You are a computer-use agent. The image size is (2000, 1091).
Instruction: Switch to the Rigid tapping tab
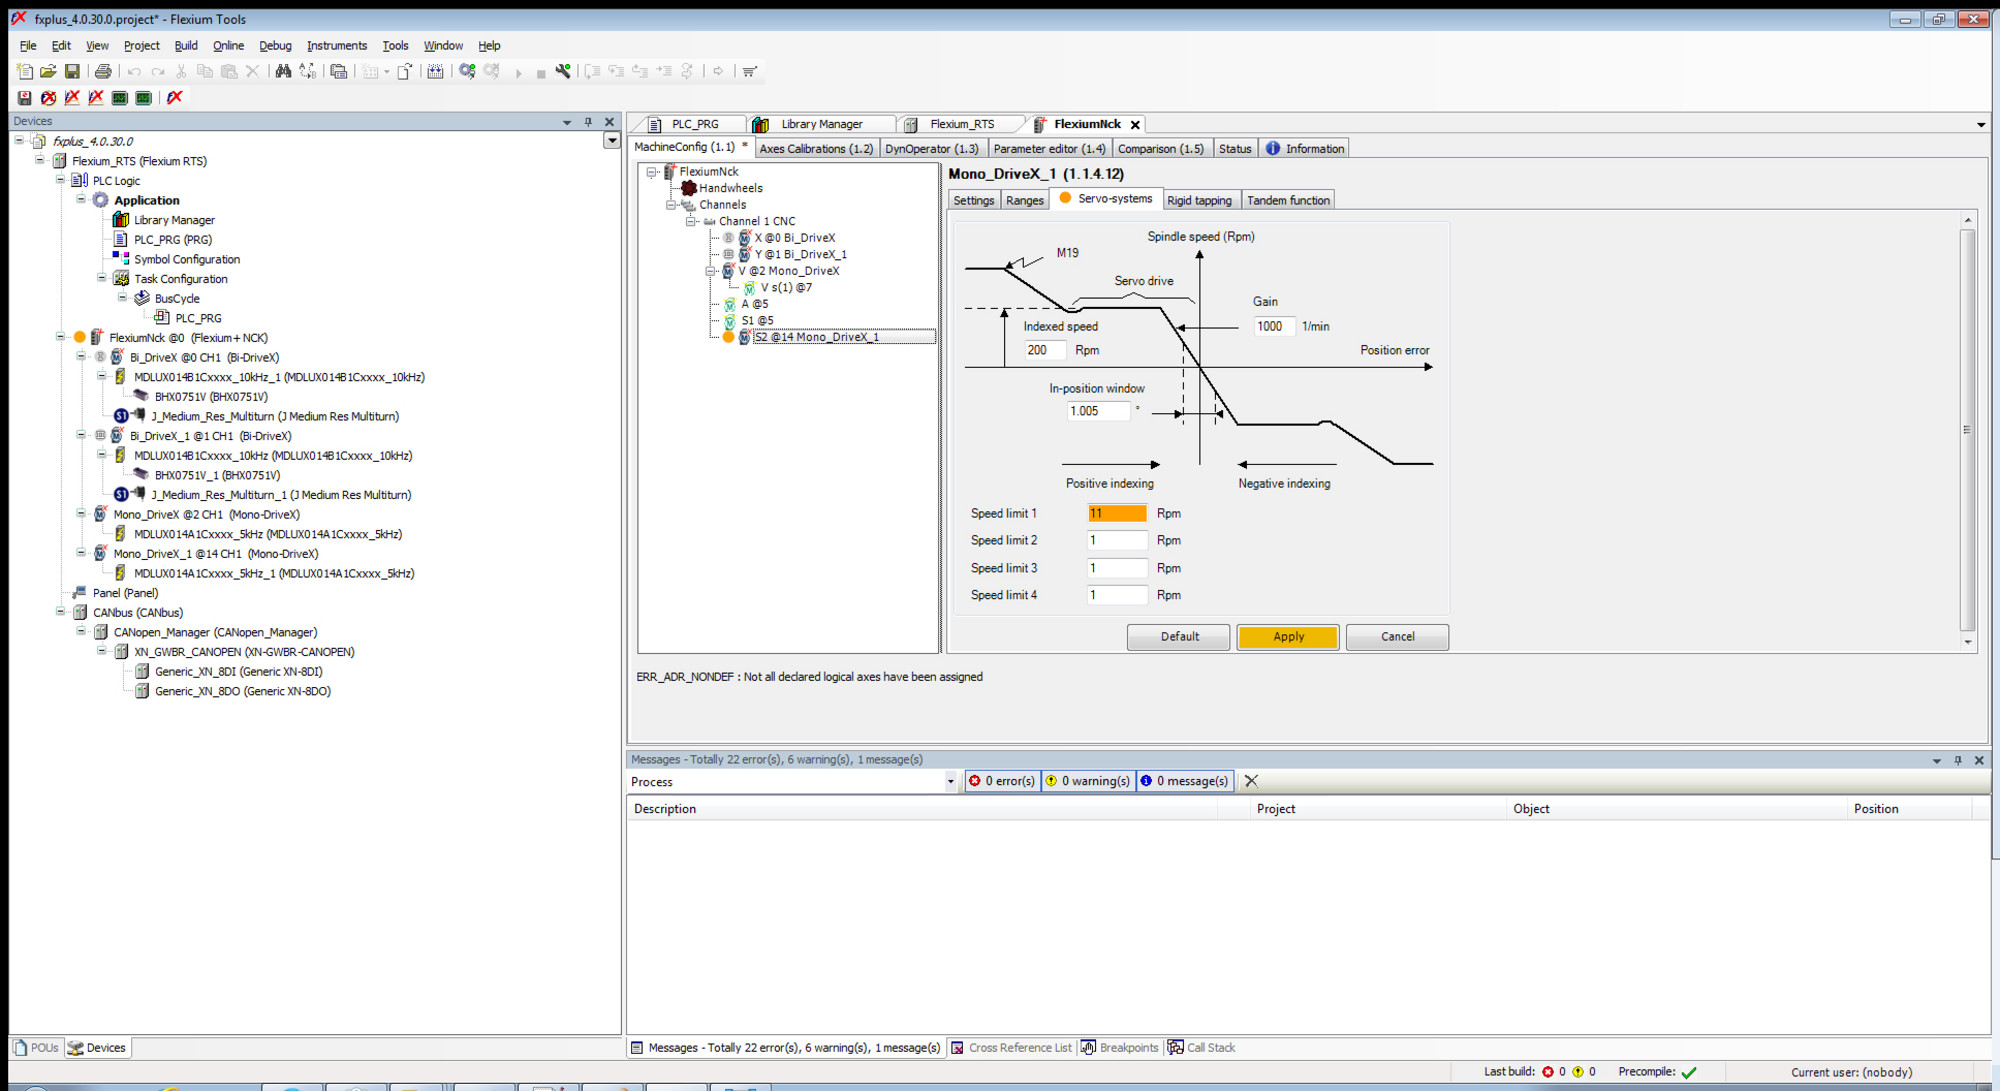(x=1198, y=200)
